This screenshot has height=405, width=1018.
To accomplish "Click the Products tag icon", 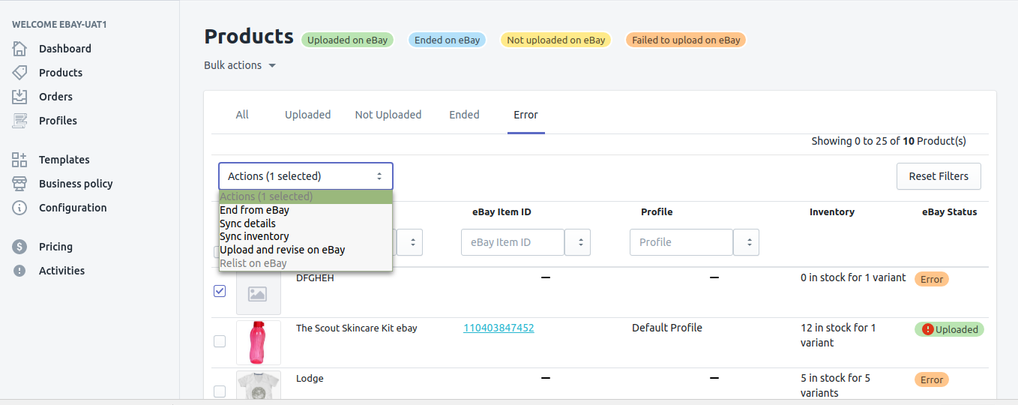I will [x=19, y=73].
